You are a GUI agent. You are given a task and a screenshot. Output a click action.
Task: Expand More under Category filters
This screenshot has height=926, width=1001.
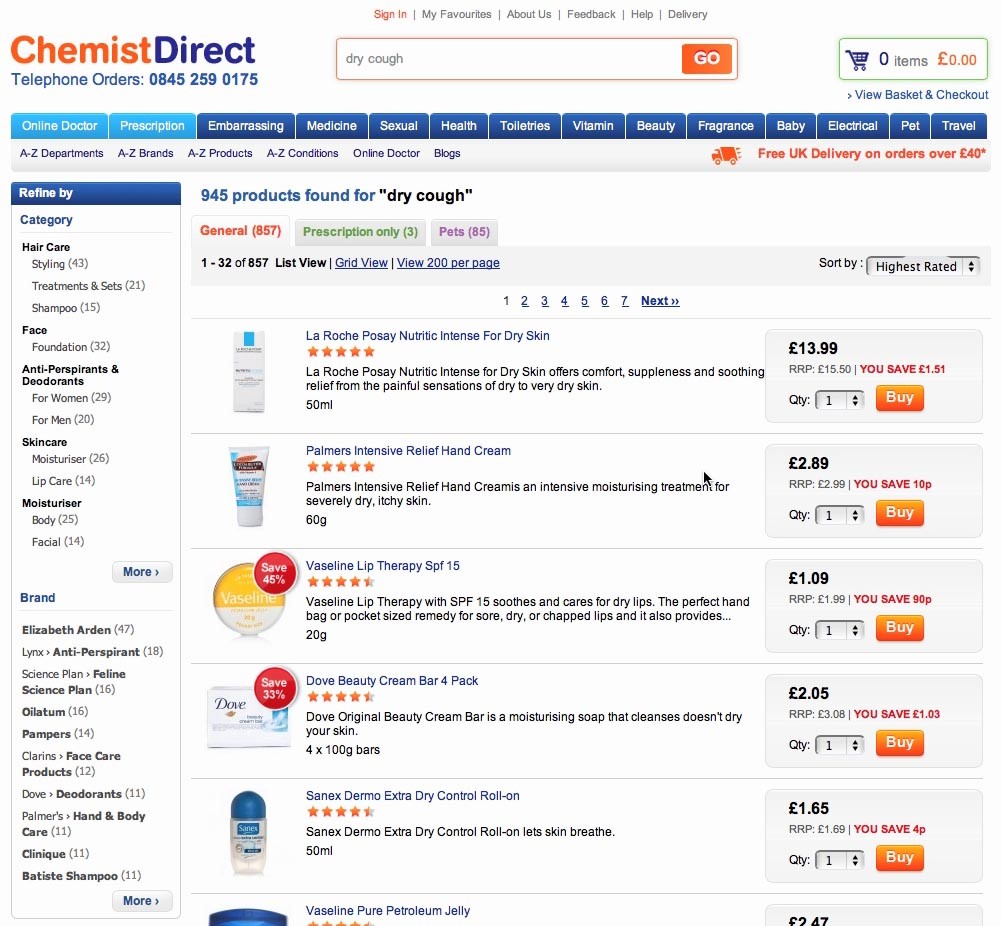[142, 572]
